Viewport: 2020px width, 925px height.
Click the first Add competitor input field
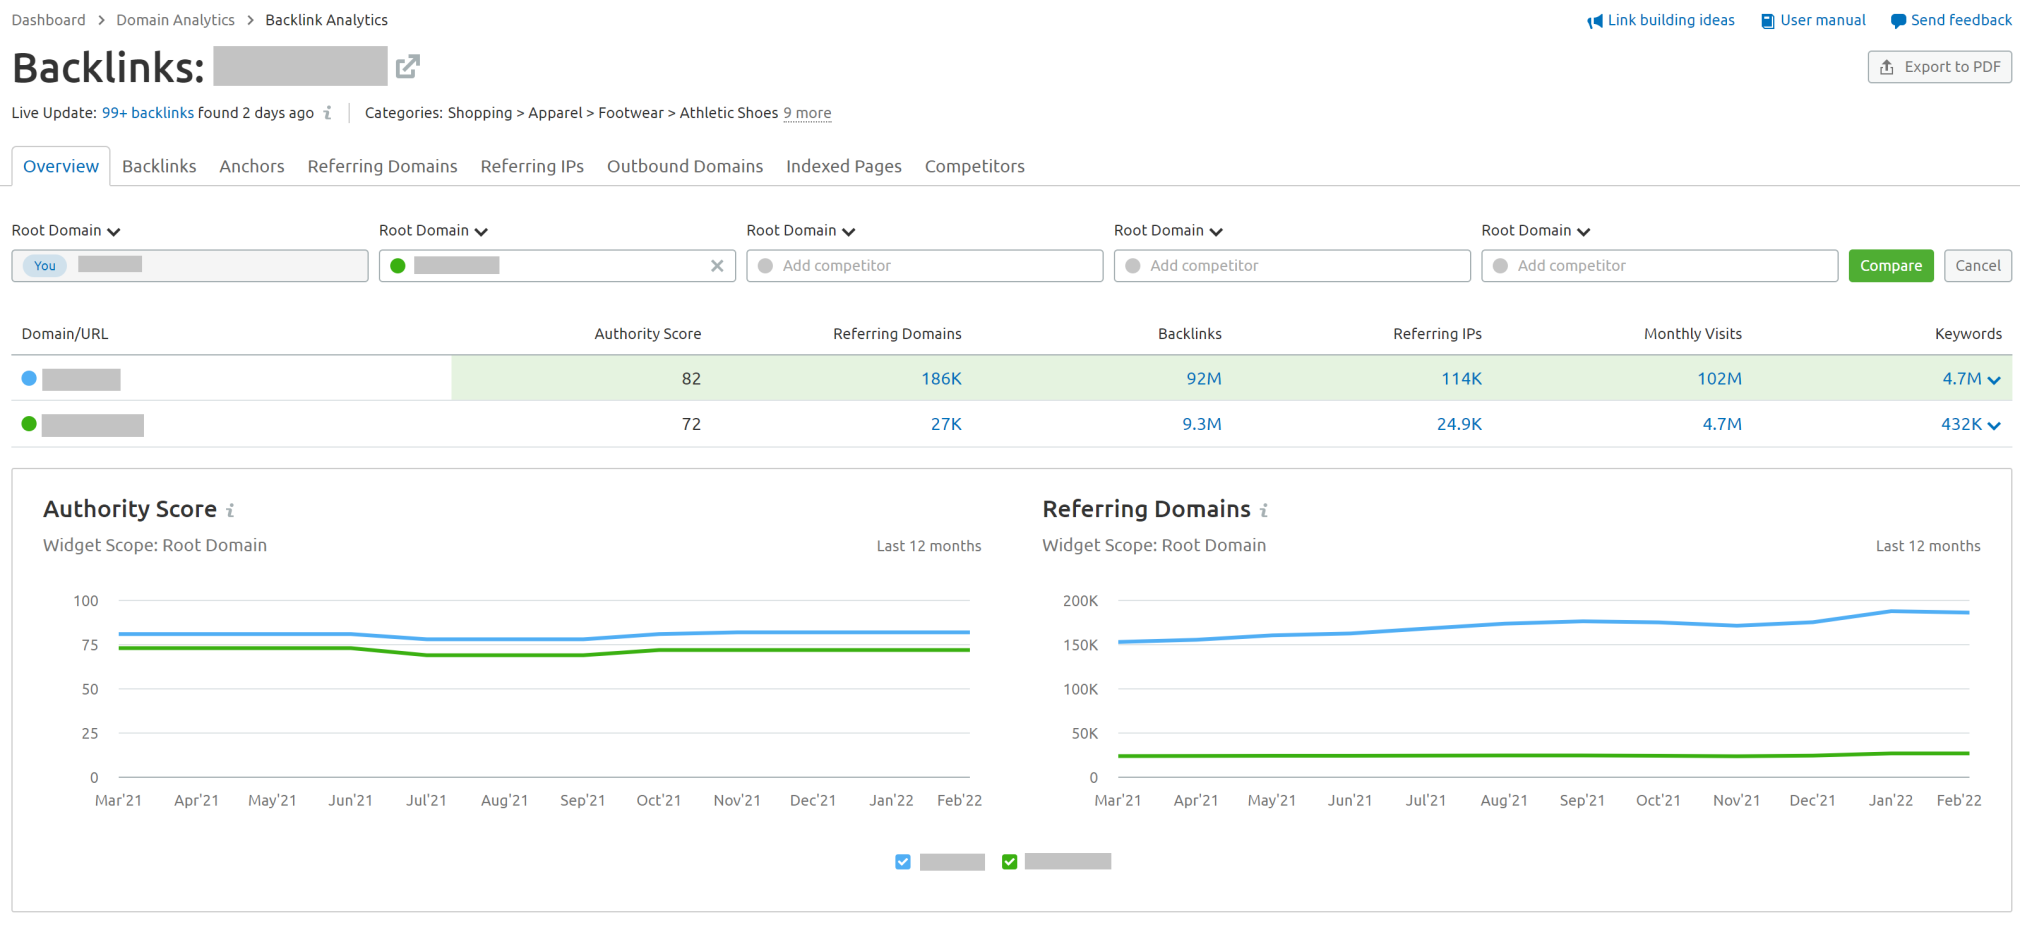pyautogui.click(x=925, y=266)
